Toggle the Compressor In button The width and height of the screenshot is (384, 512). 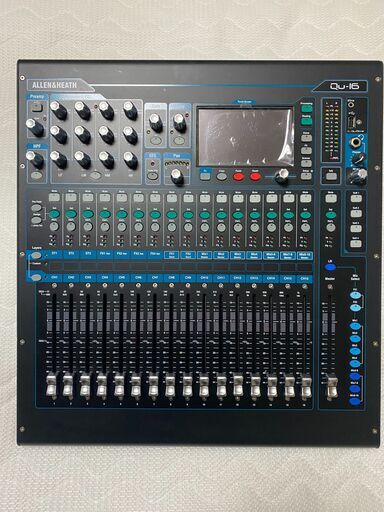[179, 140]
